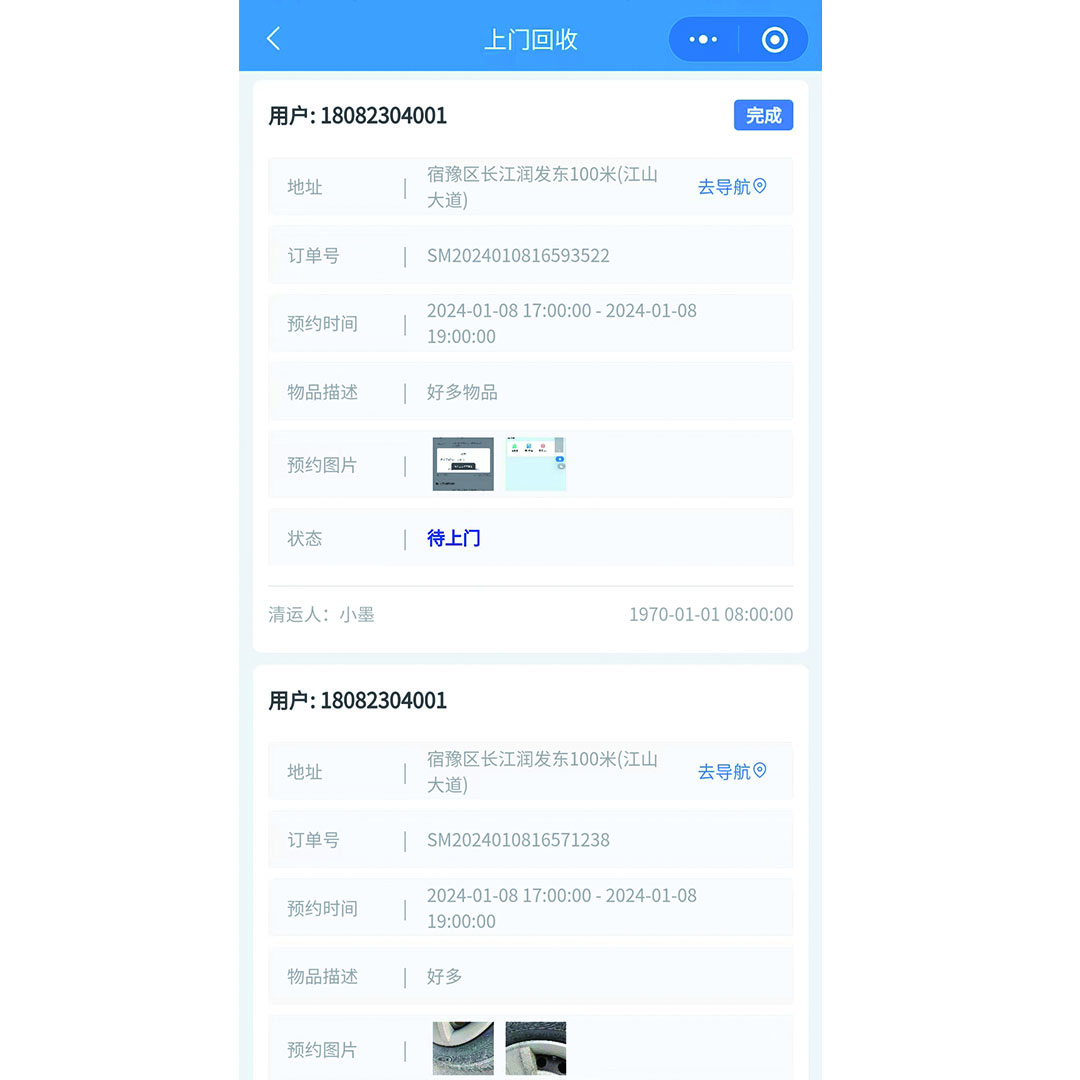Select order number SM2024010816571238

(x=518, y=840)
